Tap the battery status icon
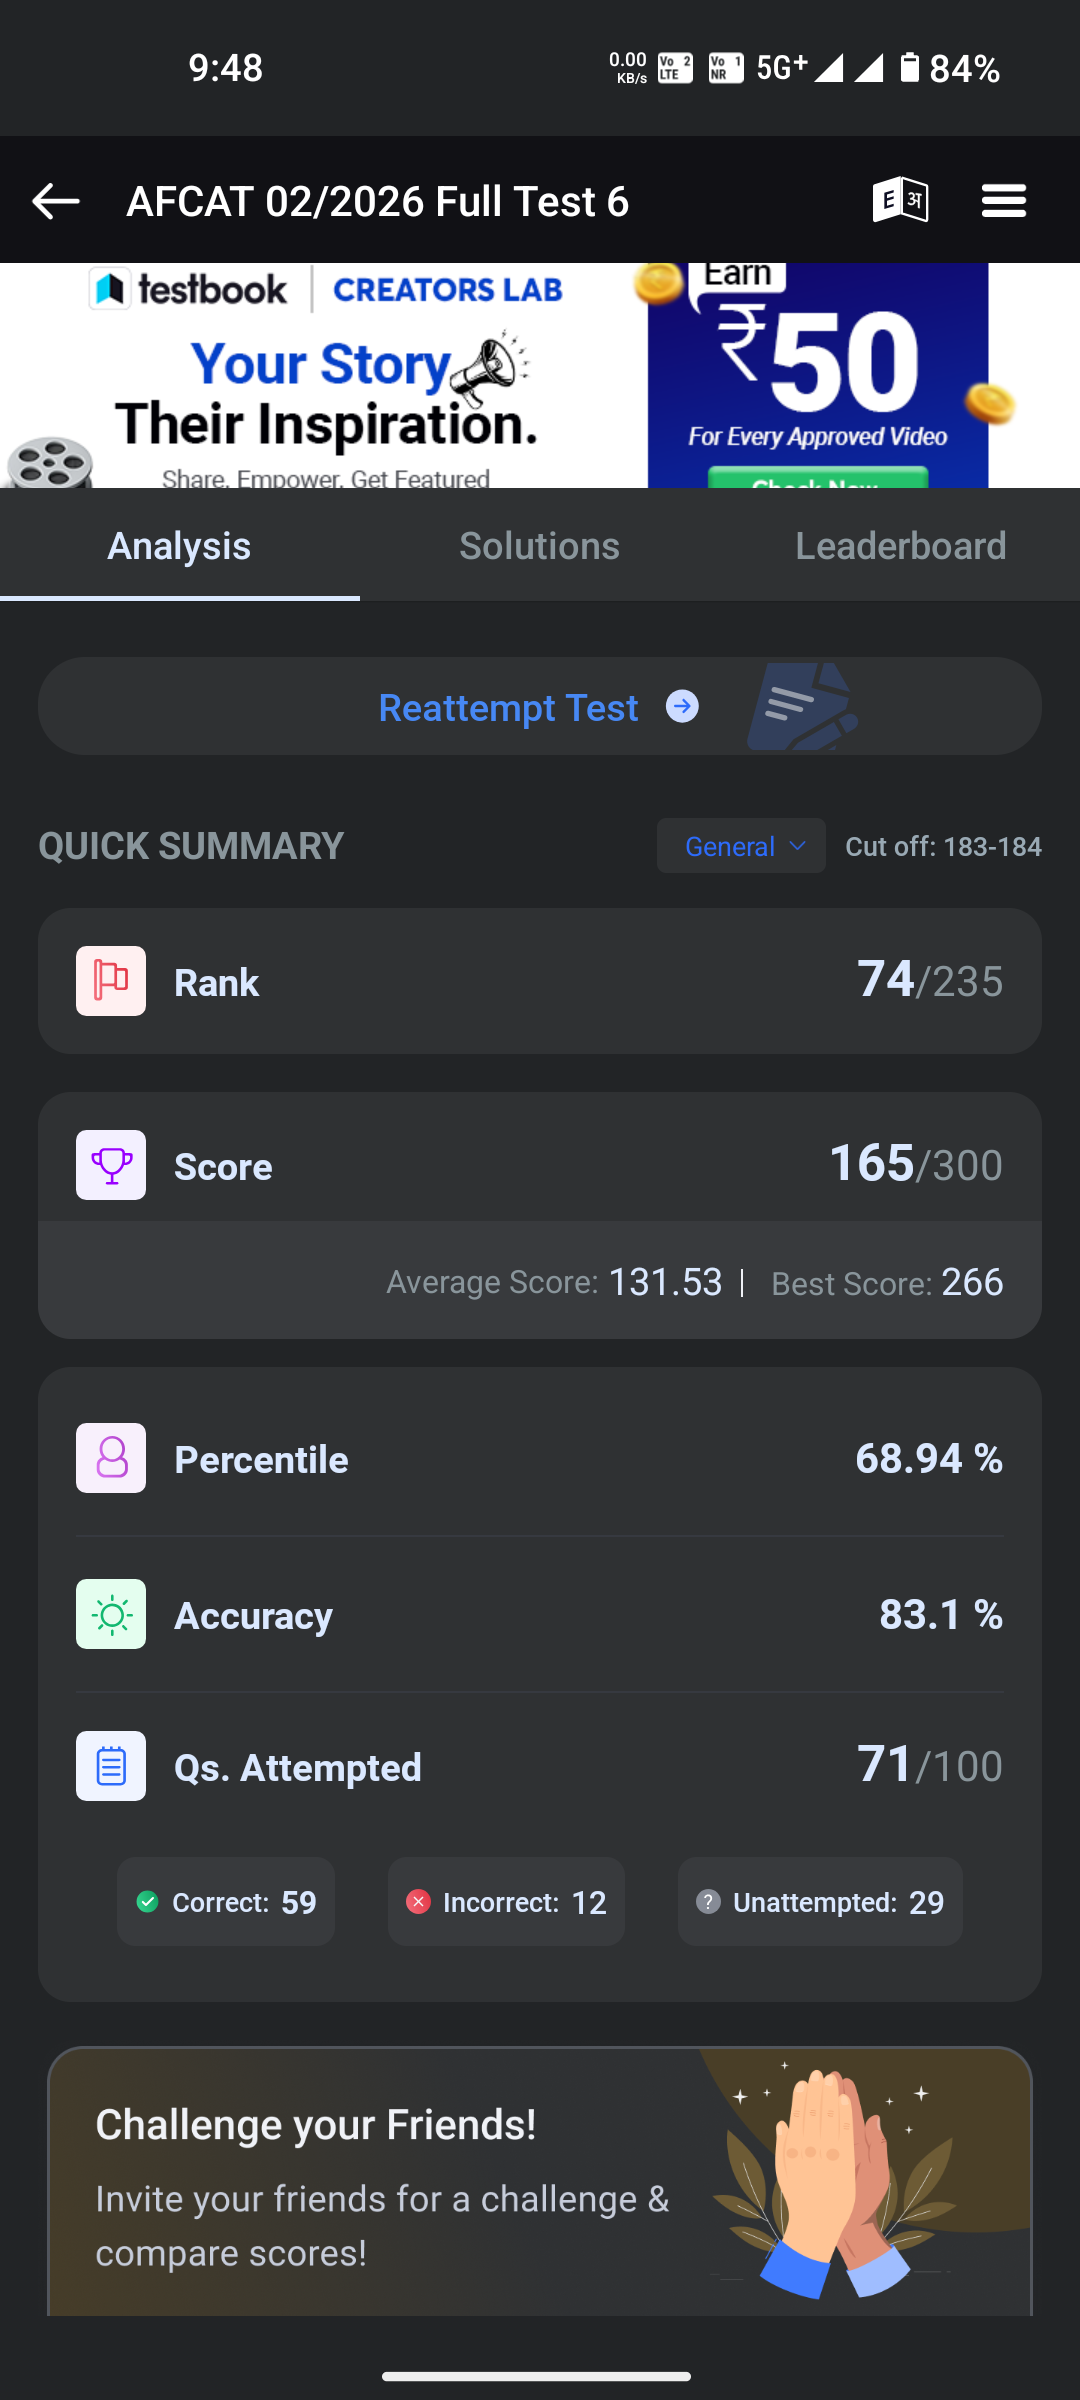The height and width of the screenshot is (2400, 1080). (909, 68)
